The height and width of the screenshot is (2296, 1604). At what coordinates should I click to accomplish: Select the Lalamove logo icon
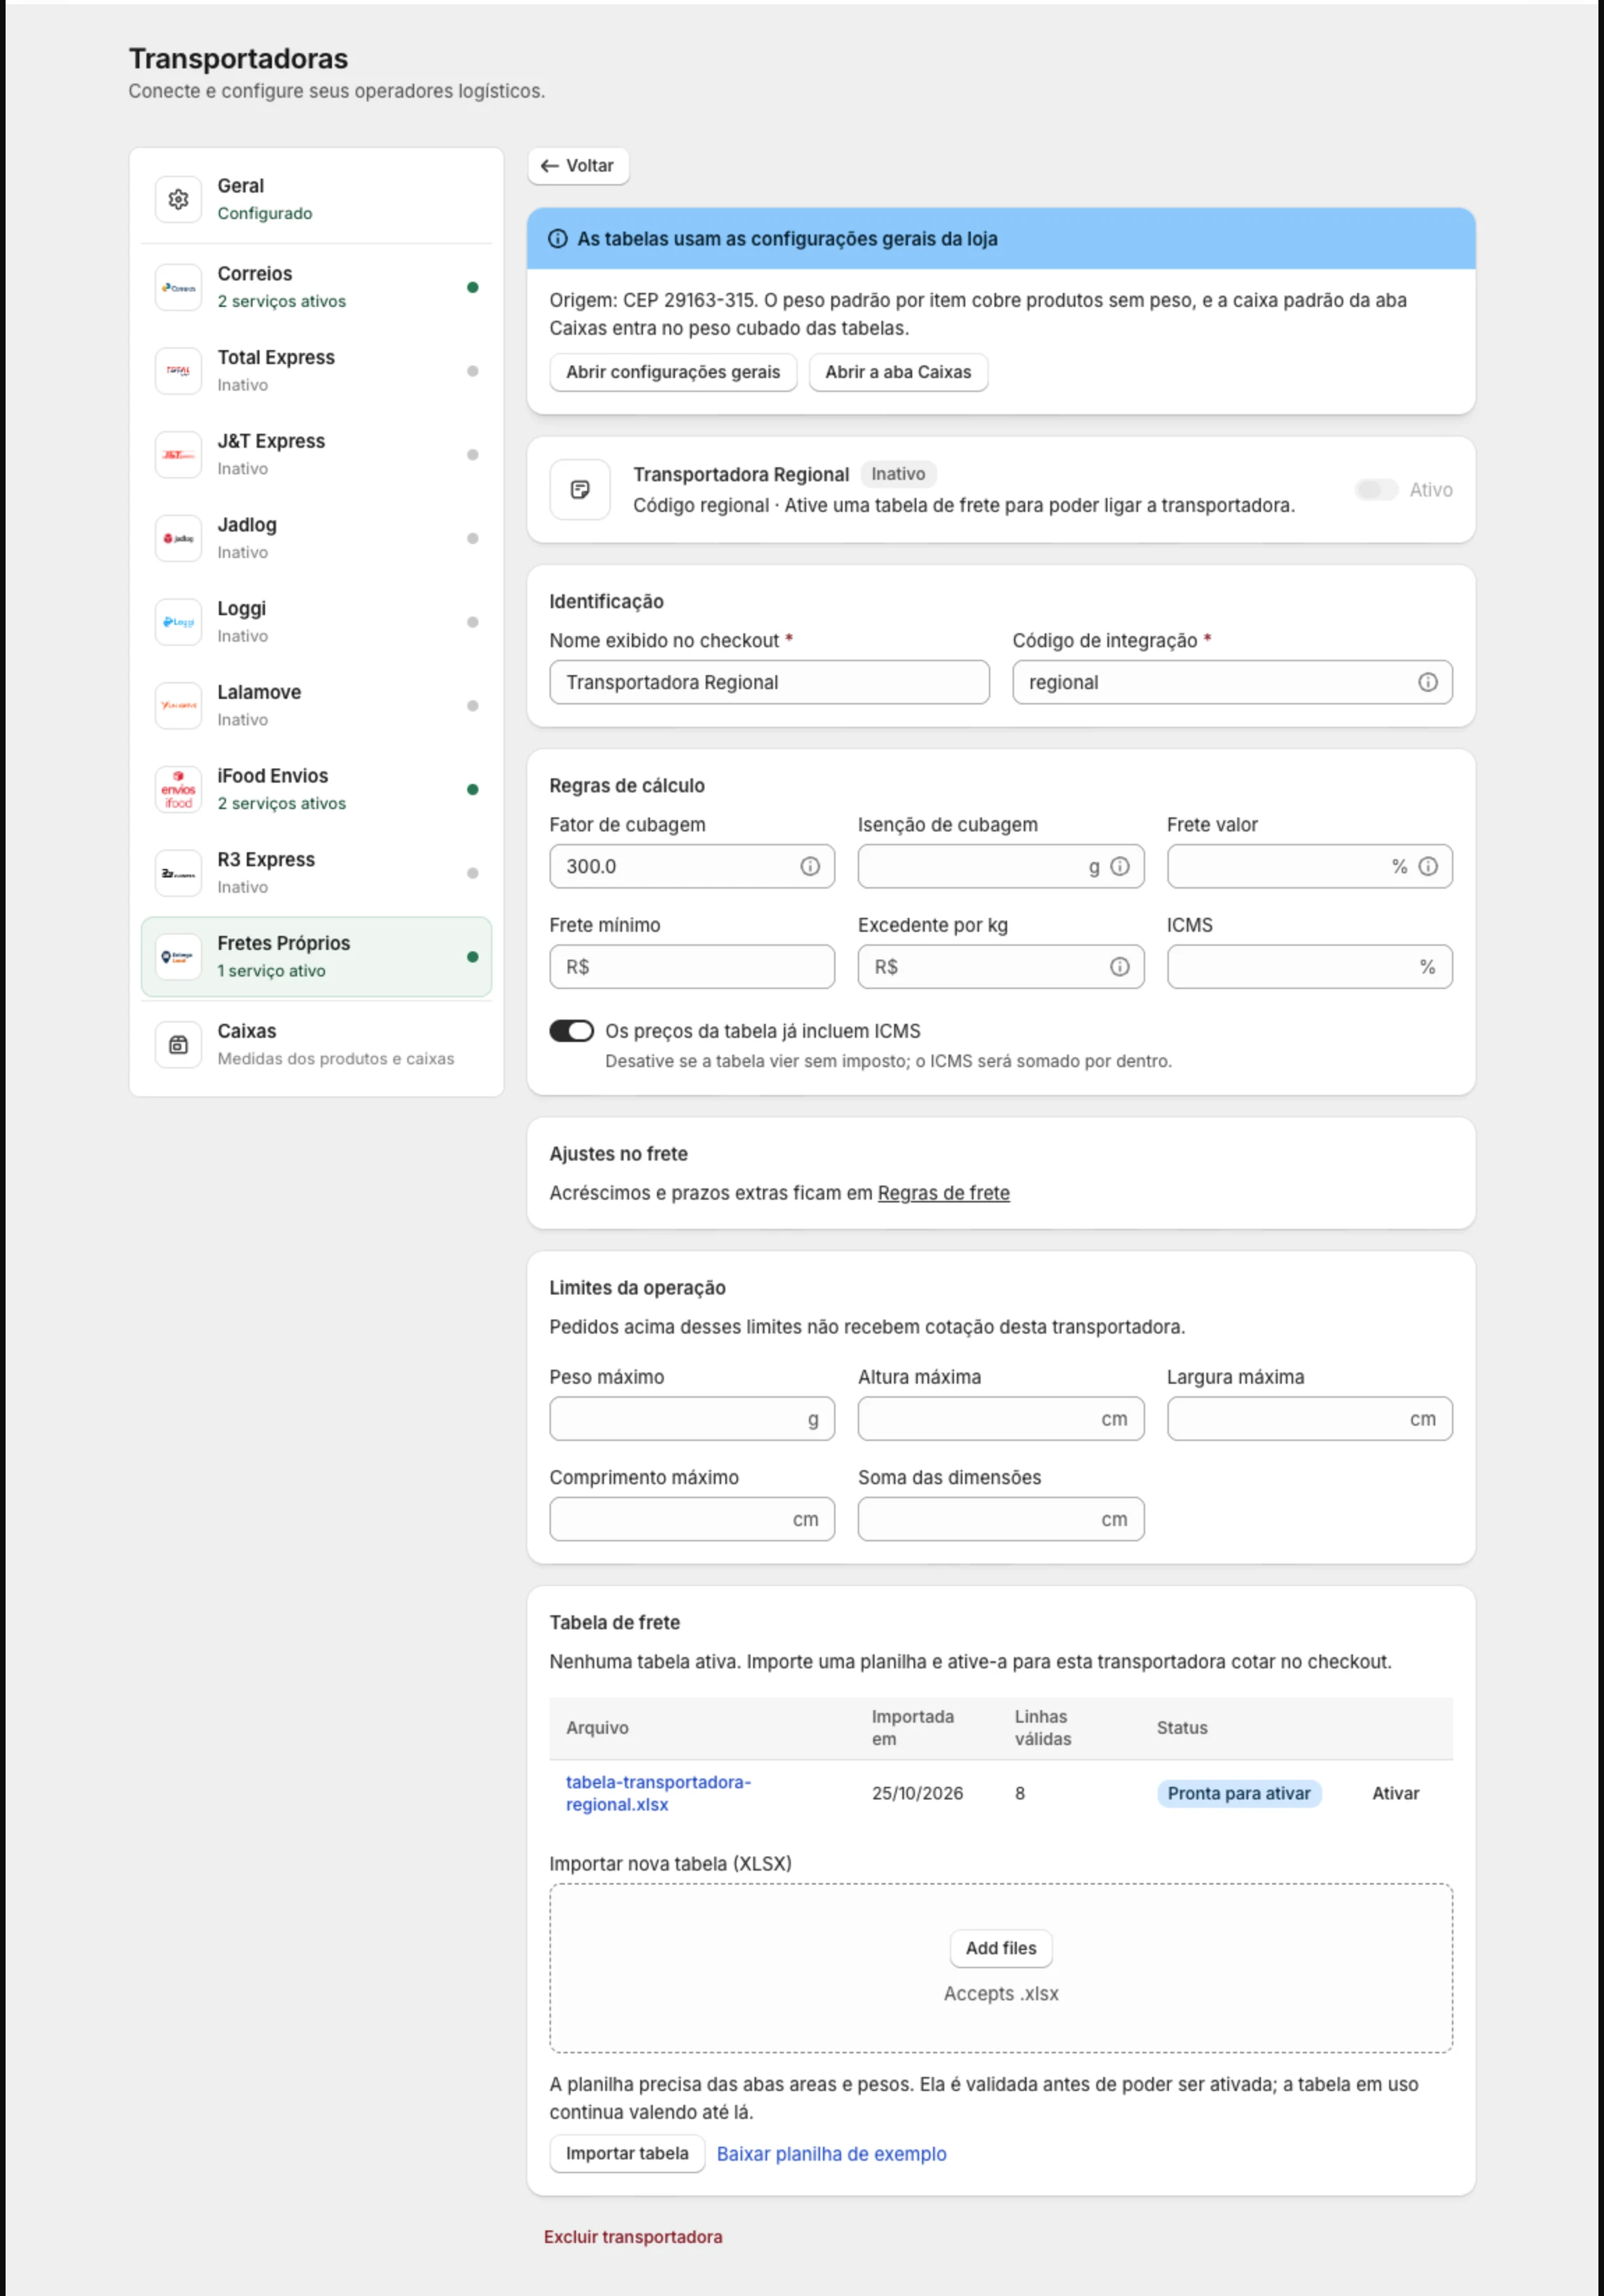pyautogui.click(x=178, y=706)
